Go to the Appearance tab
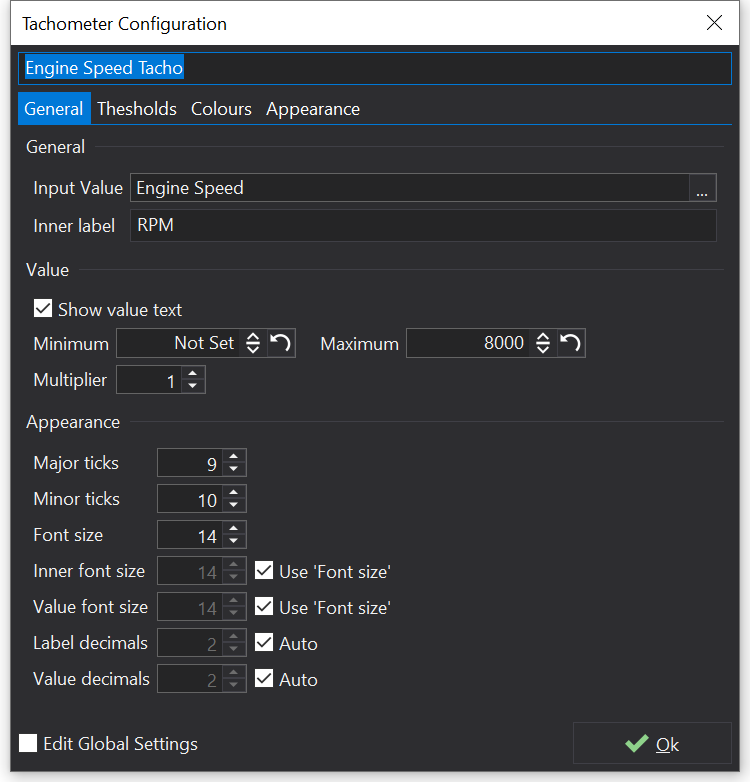The height and width of the screenshot is (782, 750). tap(312, 109)
